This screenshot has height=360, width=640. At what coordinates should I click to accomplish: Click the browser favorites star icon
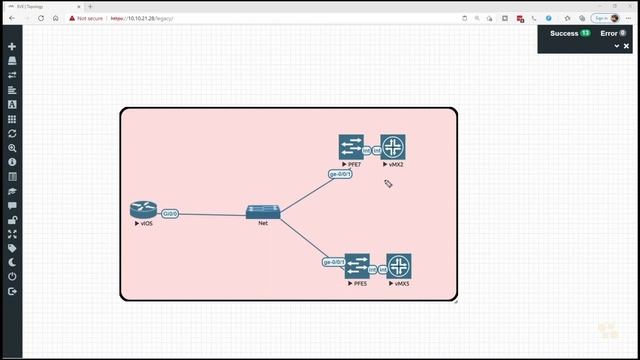(x=567, y=18)
